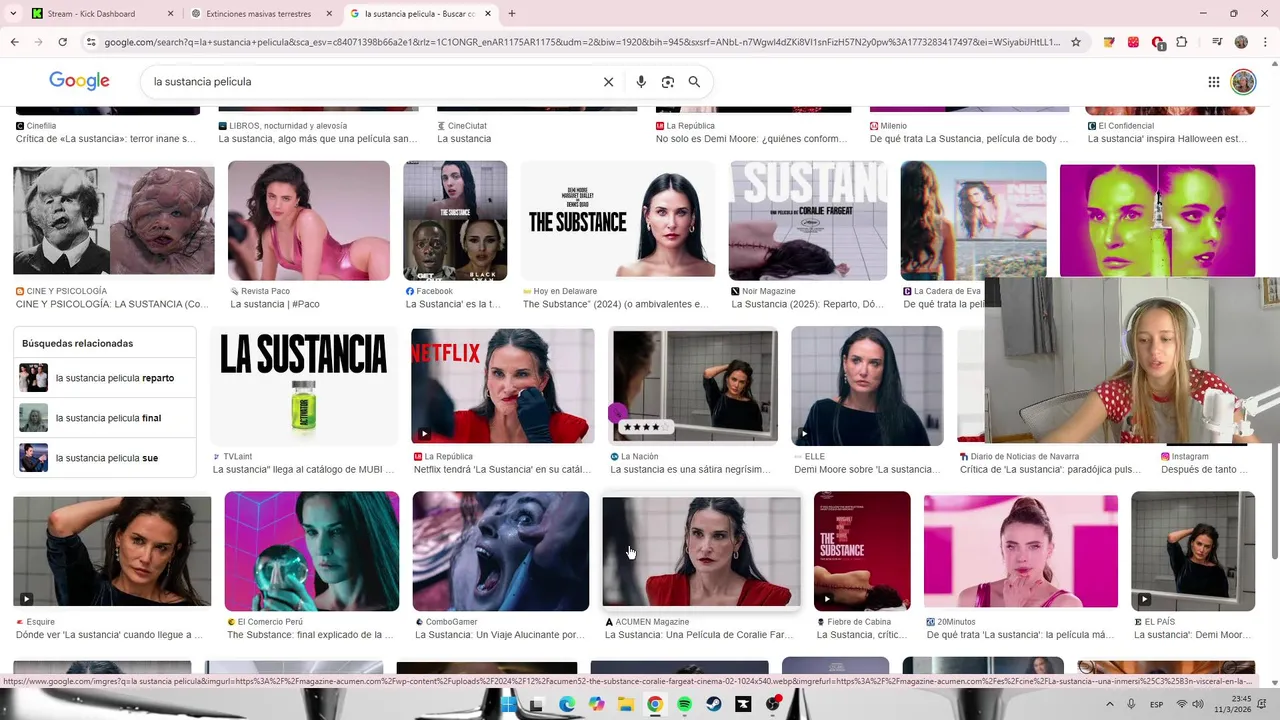Open the La República Netflix image result
1280x720 pixels.
tap(503, 386)
